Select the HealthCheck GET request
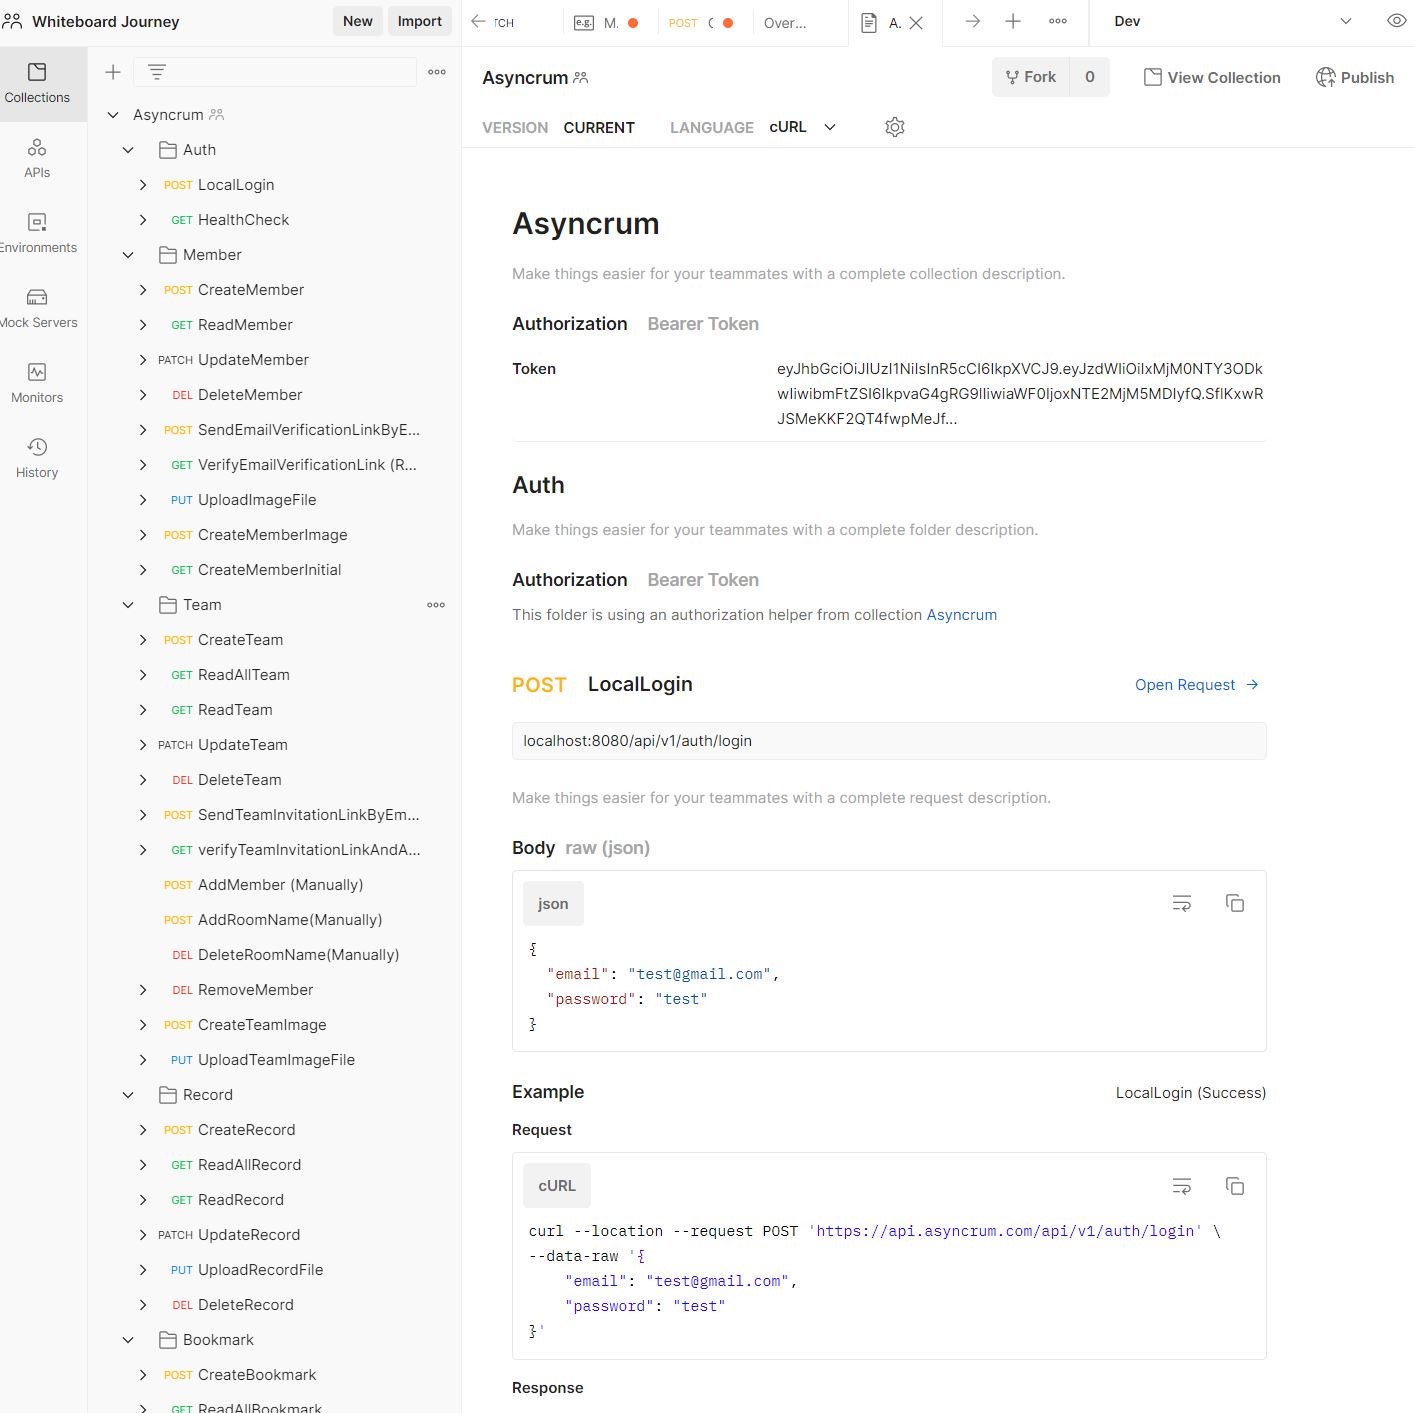1414x1413 pixels. pos(243,220)
